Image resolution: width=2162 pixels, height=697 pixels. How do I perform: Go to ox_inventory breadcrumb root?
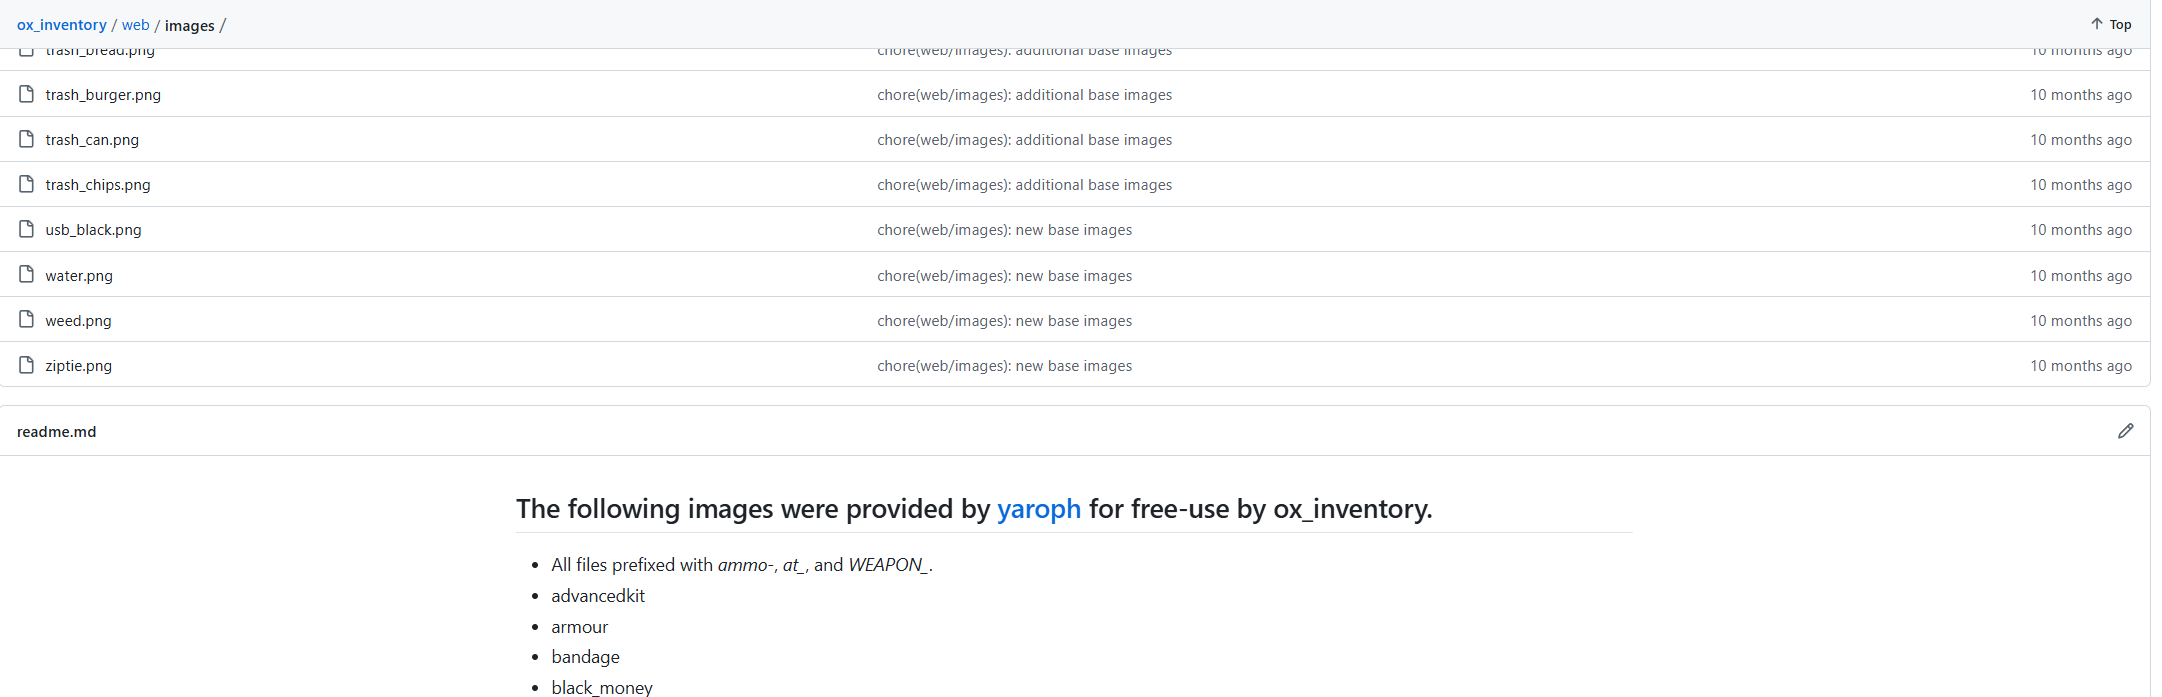[62, 25]
